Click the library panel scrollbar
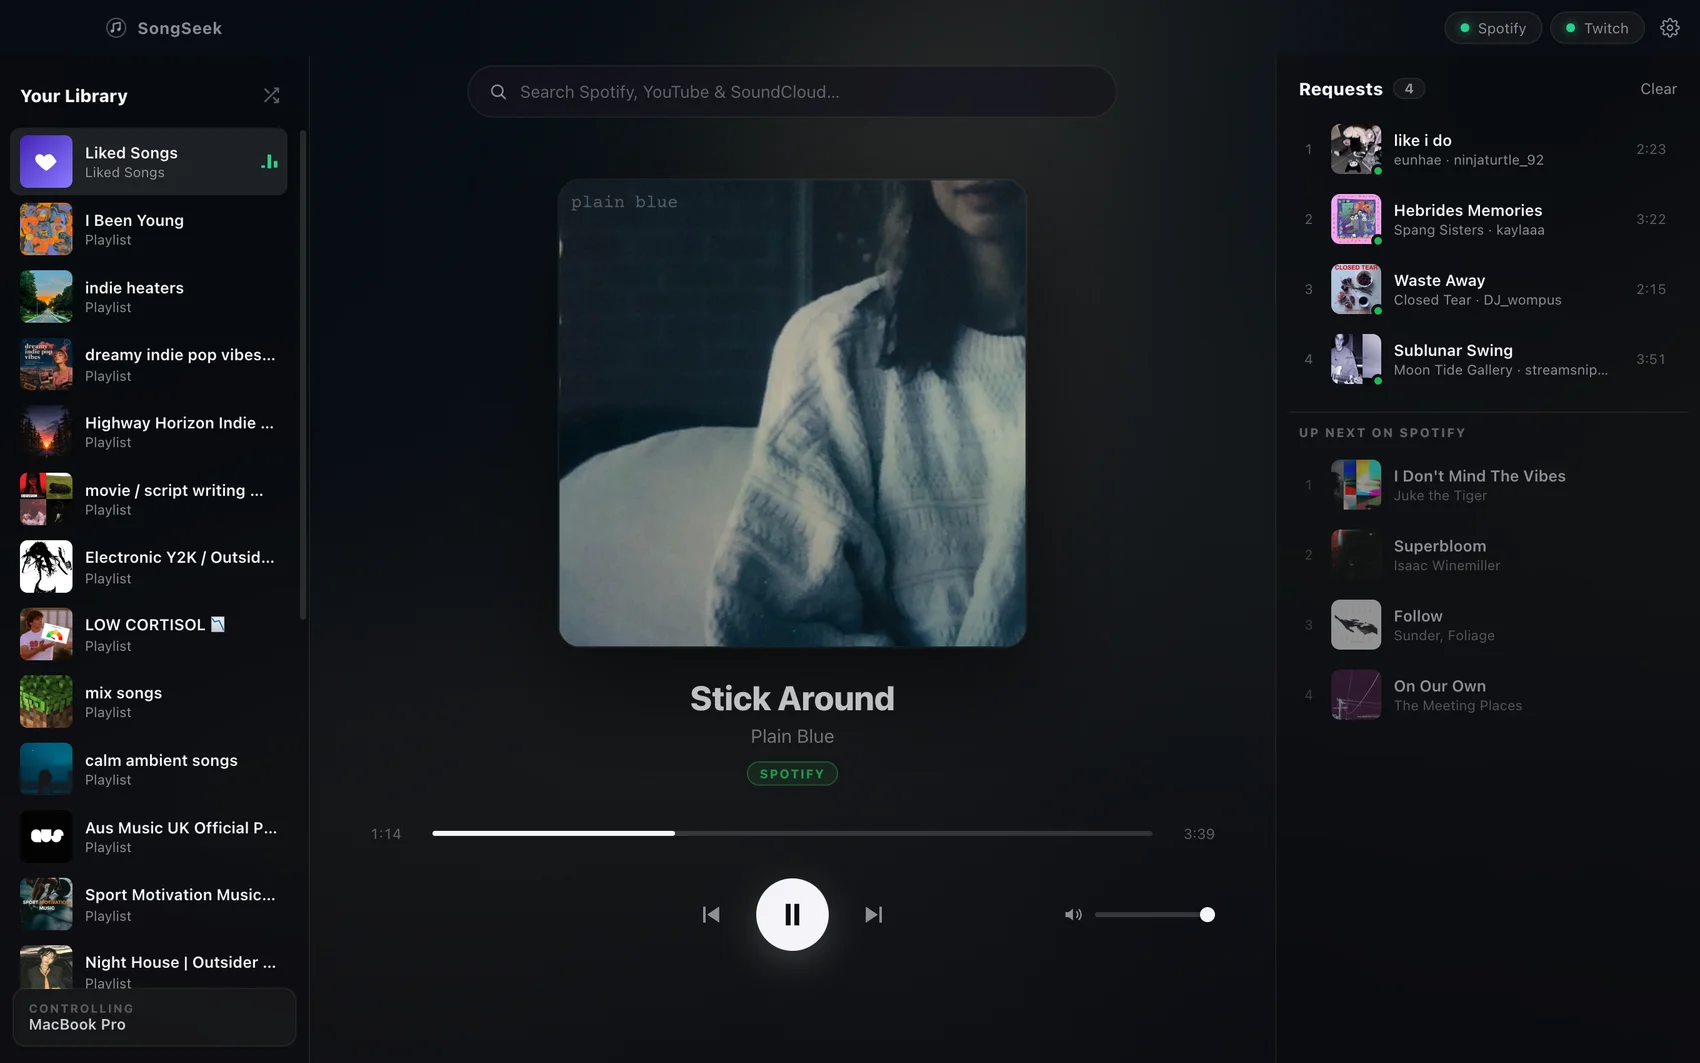 click(x=303, y=375)
